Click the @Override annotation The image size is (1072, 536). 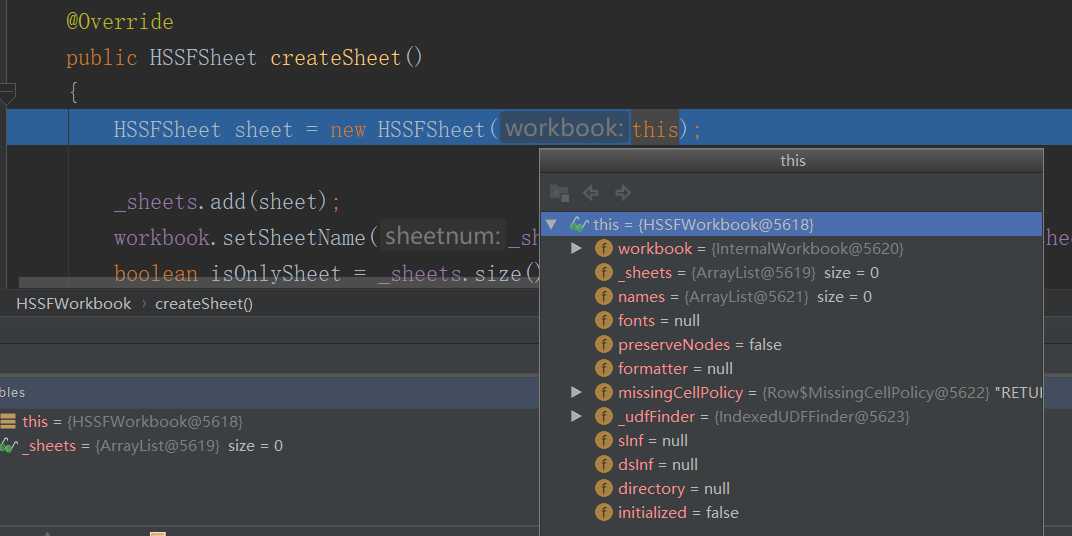[120, 22]
